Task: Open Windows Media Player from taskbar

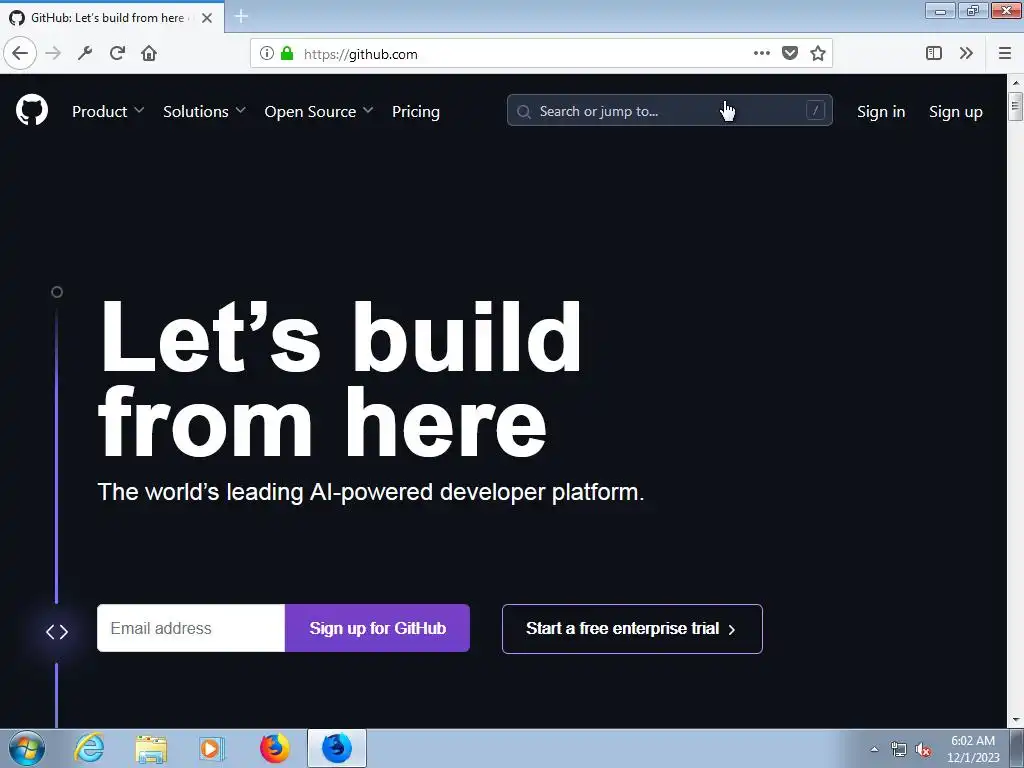Action: tap(212, 748)
